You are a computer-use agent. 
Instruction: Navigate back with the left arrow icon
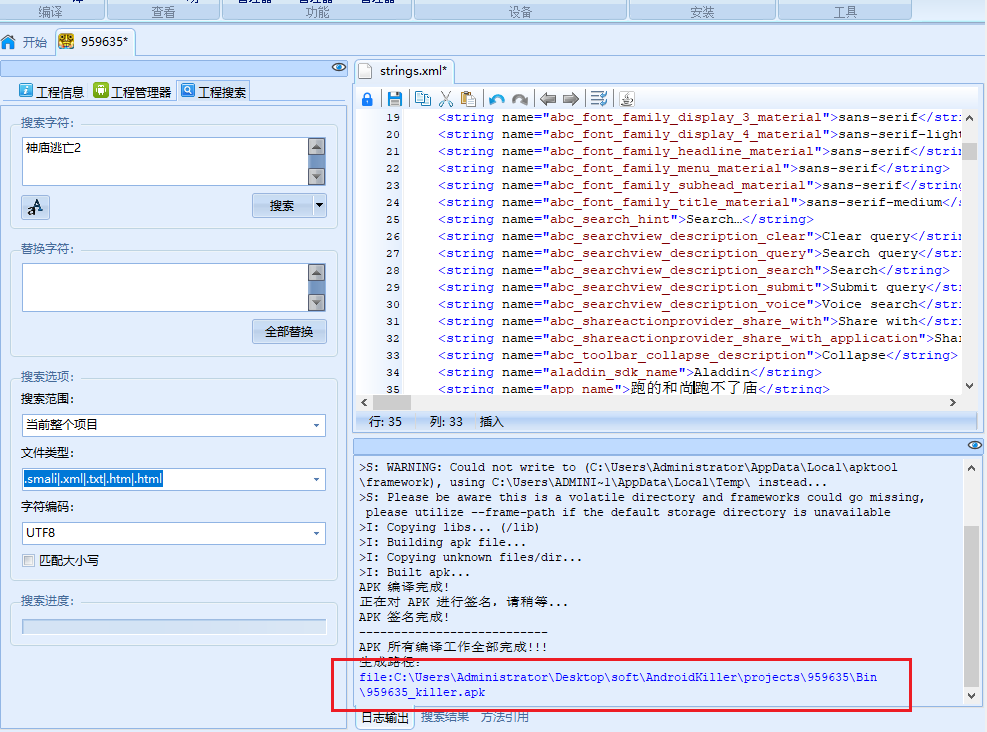point(548,99)
